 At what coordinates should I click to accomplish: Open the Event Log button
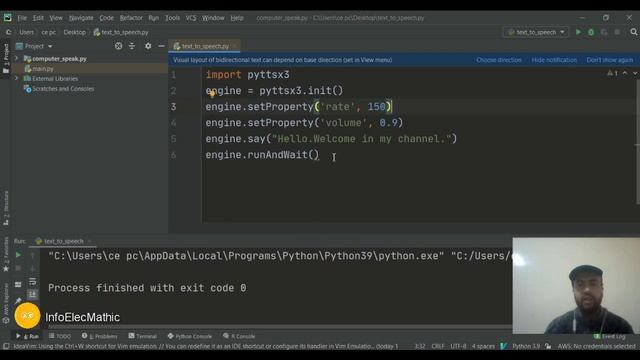click(609, 336)
